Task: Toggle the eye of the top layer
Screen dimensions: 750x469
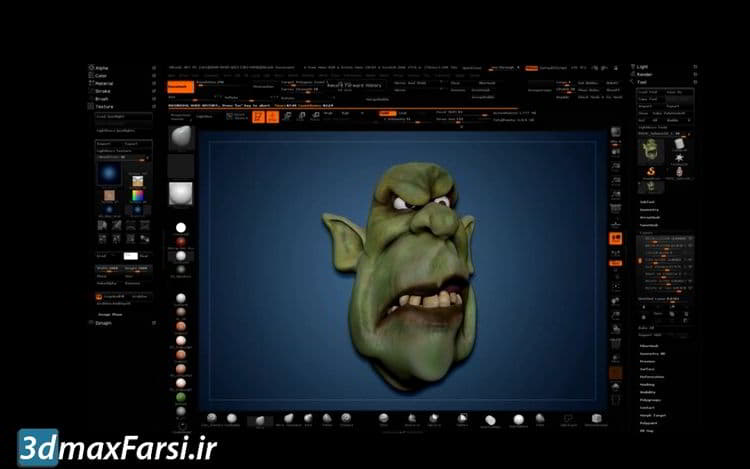Action: [690, 238]
